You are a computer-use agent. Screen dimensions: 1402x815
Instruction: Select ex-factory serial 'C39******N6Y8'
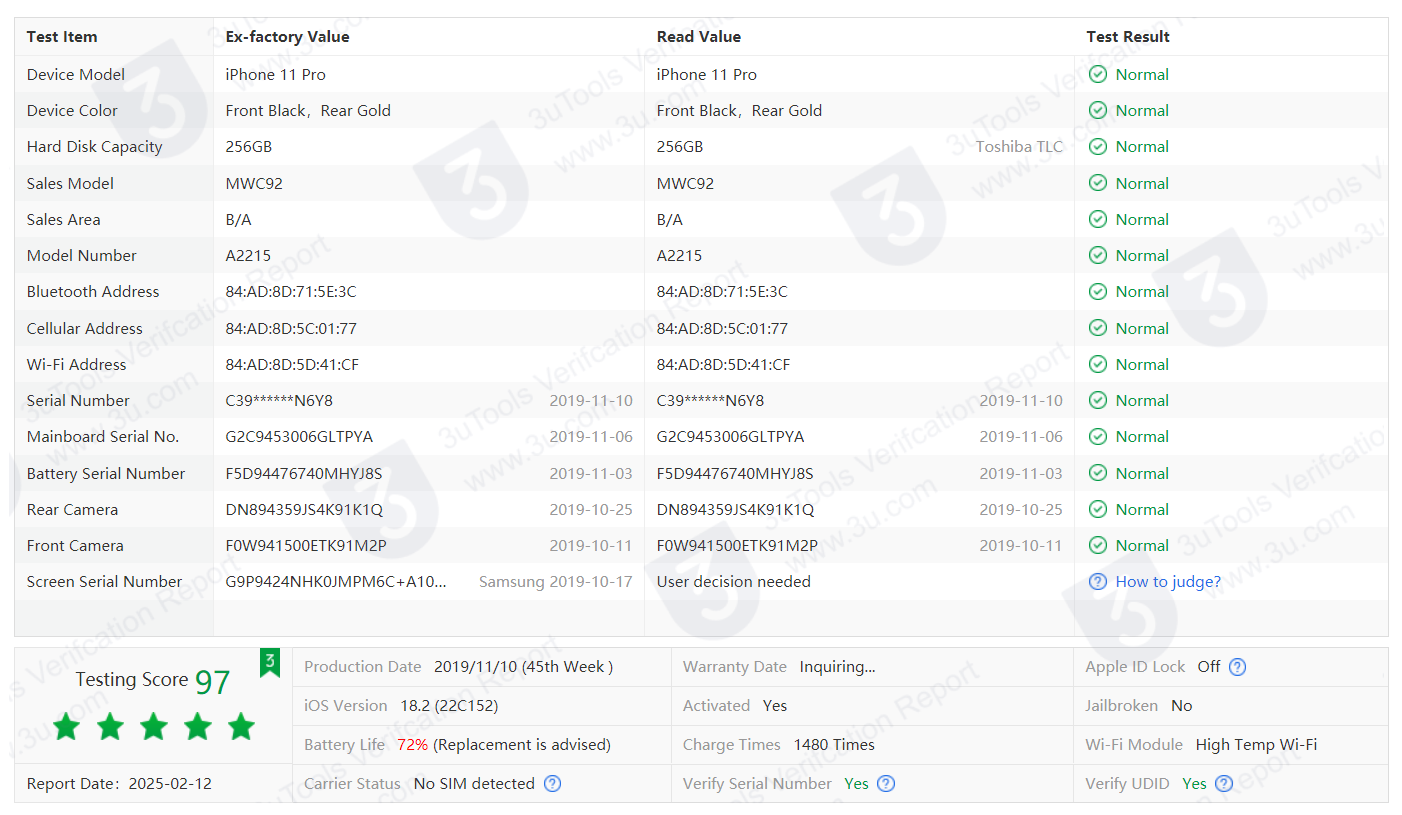coord(279,401)
